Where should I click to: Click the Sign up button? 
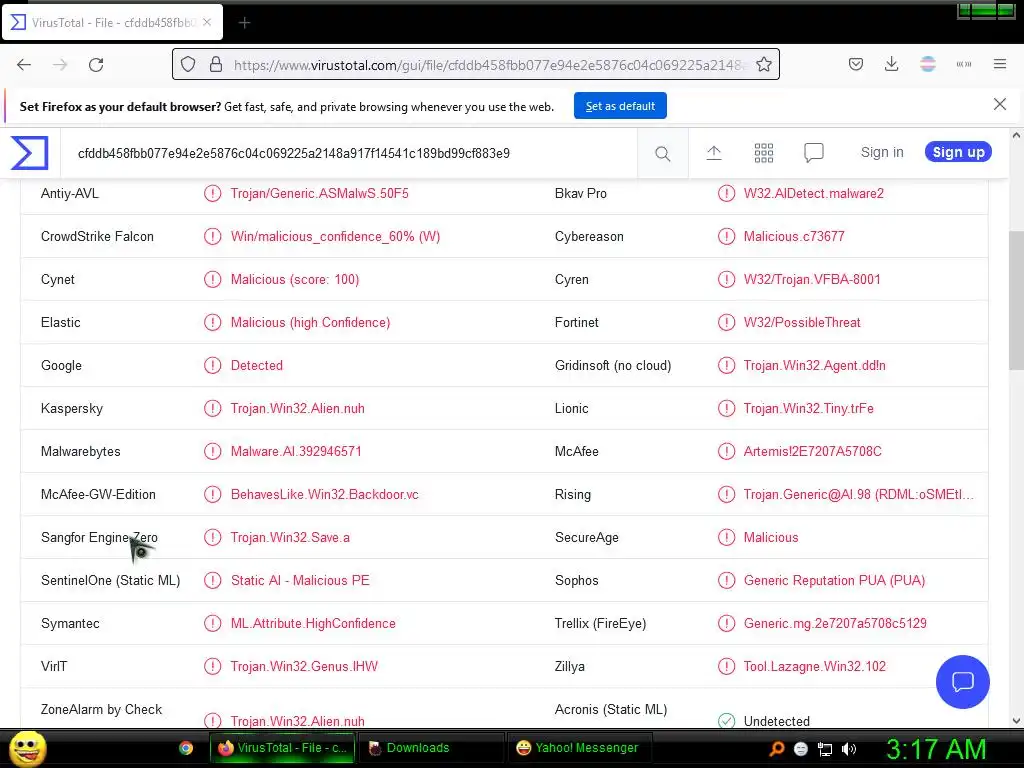click(x=958, y=152)
